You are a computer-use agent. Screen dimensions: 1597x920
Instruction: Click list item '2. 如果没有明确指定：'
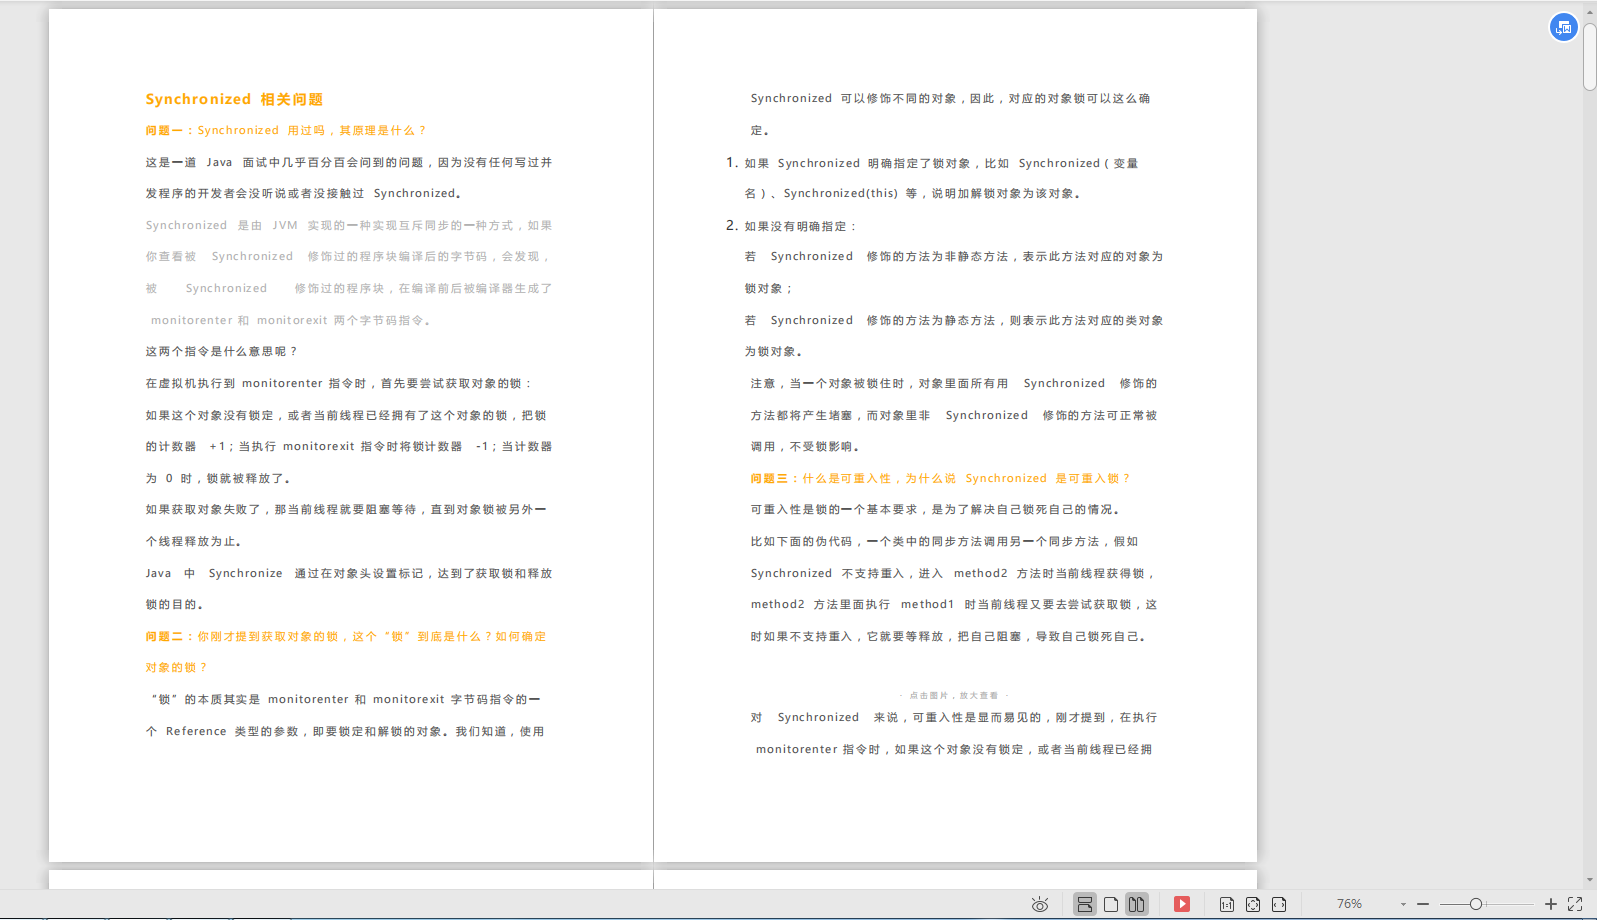point(792,226)
